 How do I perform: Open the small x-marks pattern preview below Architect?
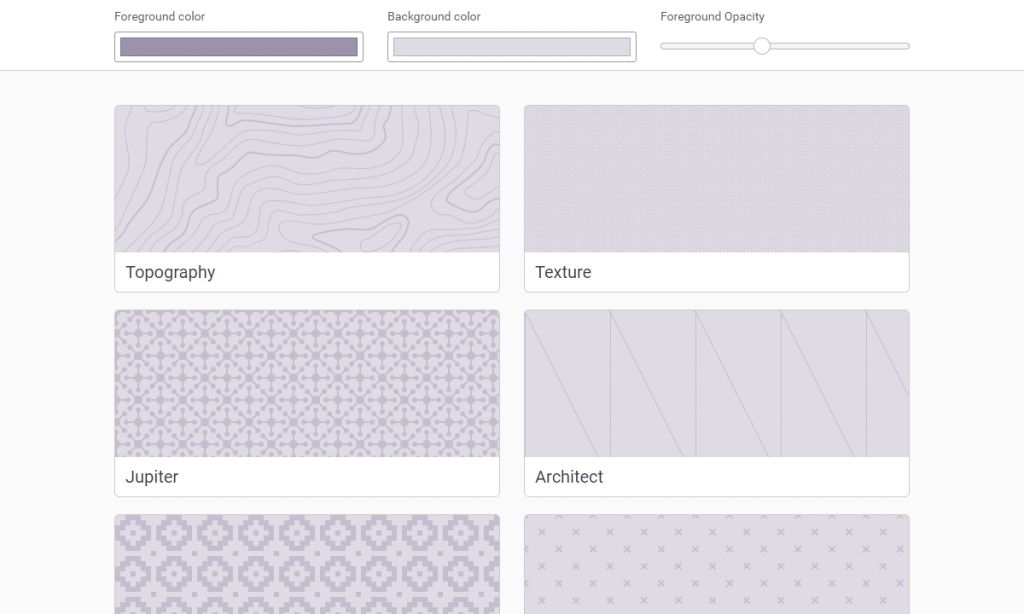716,564
